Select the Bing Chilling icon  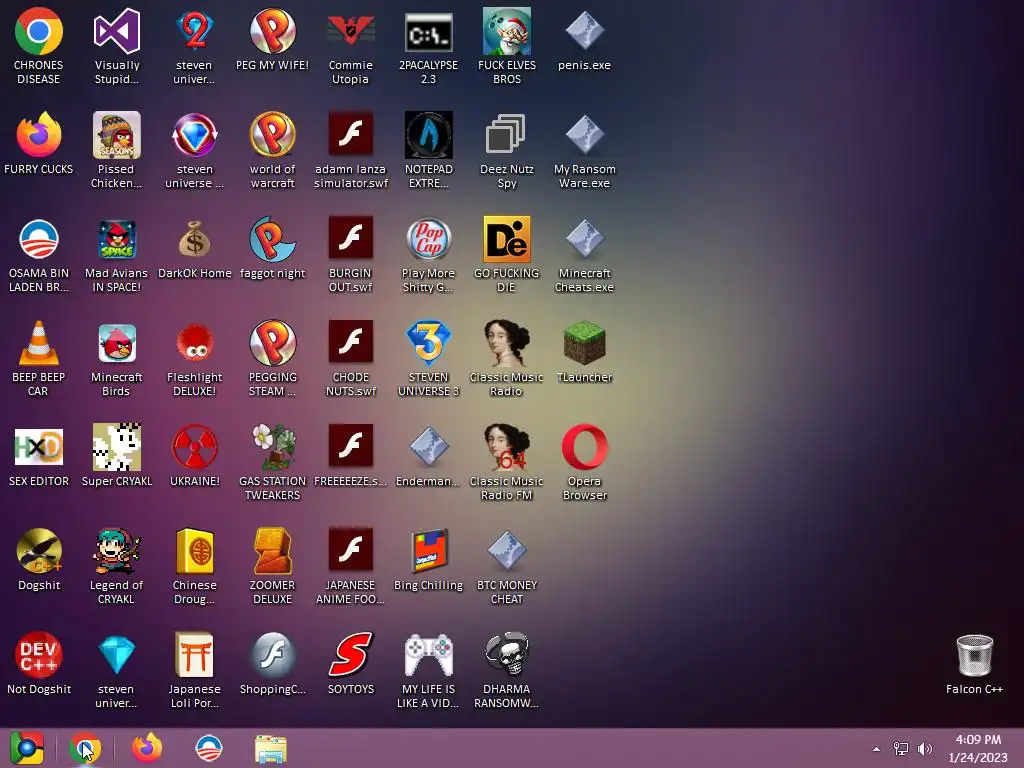point(428,551)
